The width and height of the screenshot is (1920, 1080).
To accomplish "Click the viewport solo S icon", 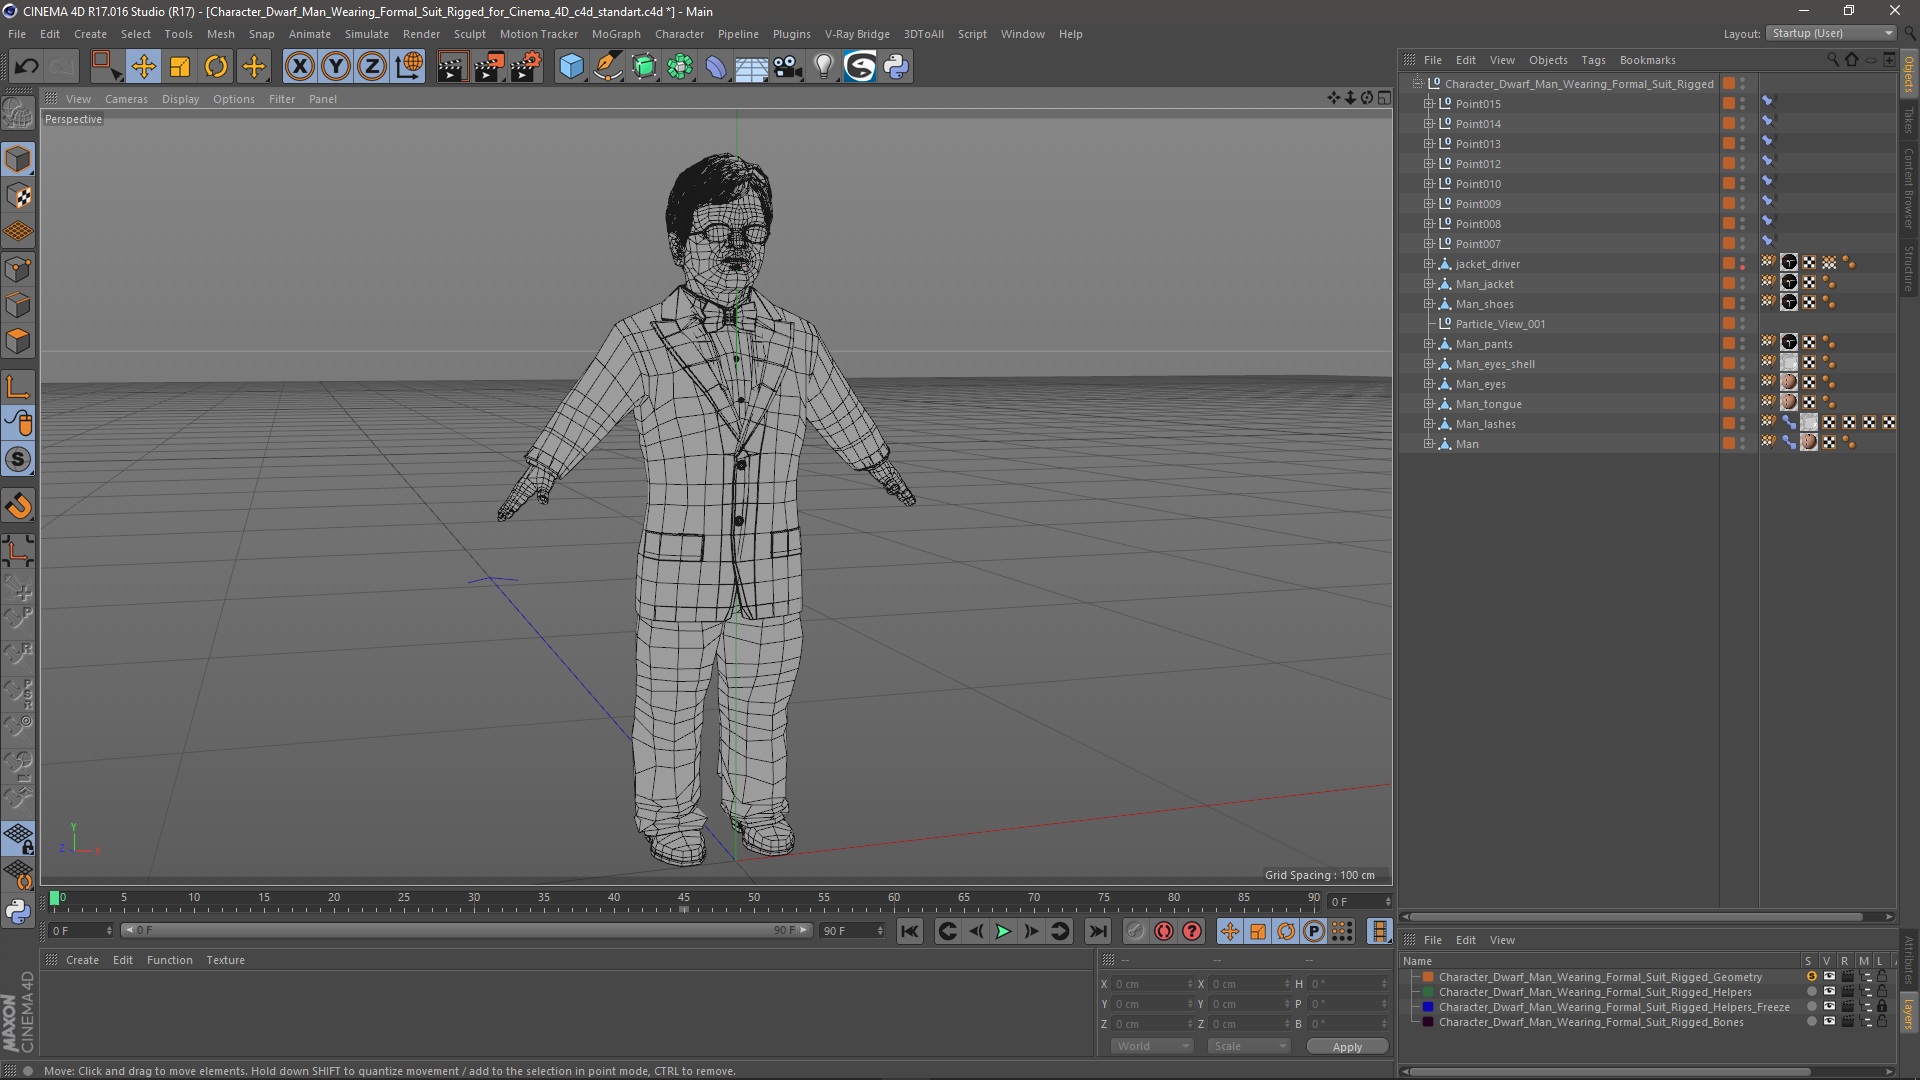I will [x=18, y=460].
